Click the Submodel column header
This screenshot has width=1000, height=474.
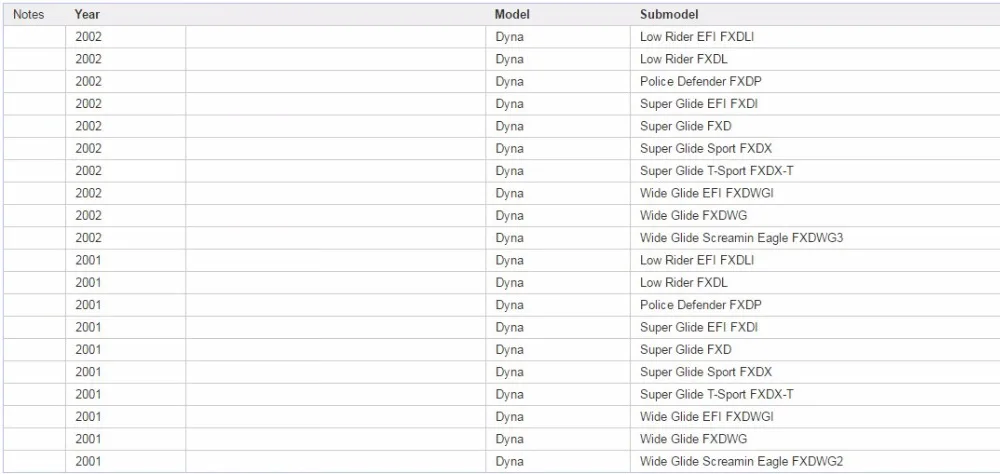click(669, 14)
